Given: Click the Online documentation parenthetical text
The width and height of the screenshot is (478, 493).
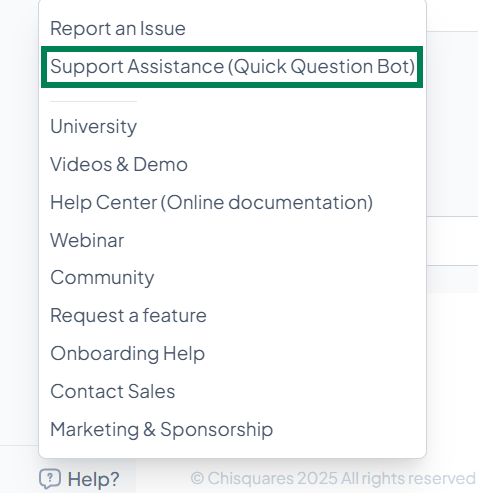Looking at the screenshot, I should [x=267, y=202].
